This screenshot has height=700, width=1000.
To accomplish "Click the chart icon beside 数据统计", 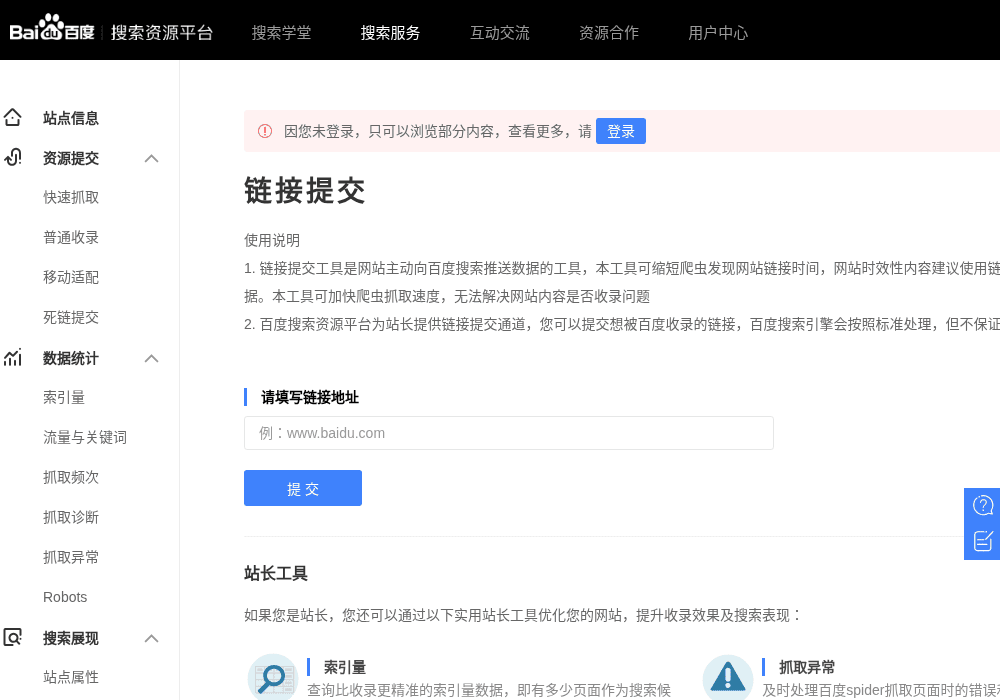I will pos(13,358).
